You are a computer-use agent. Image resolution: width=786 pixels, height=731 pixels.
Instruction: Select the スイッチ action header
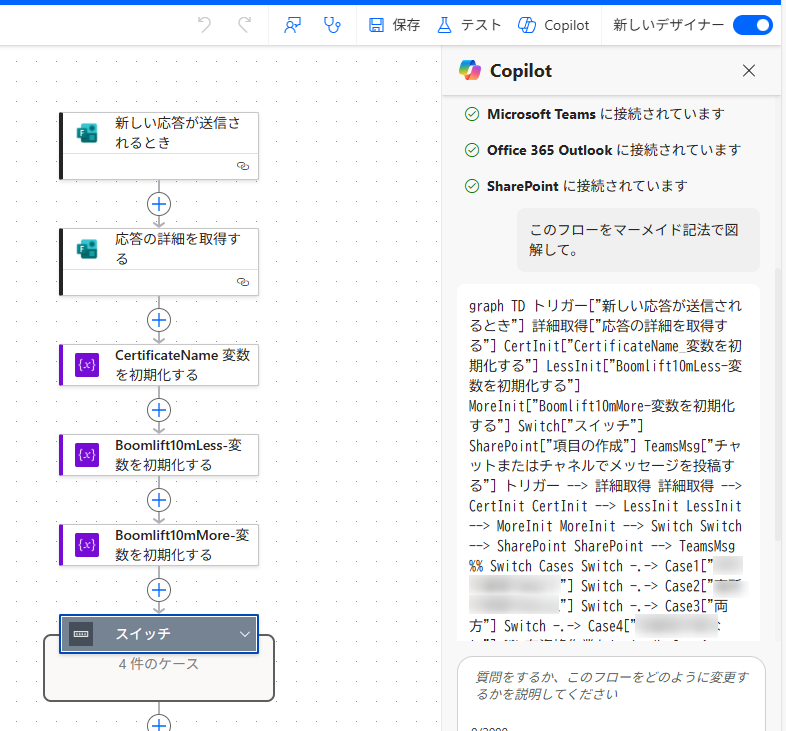tap(159, 634)
